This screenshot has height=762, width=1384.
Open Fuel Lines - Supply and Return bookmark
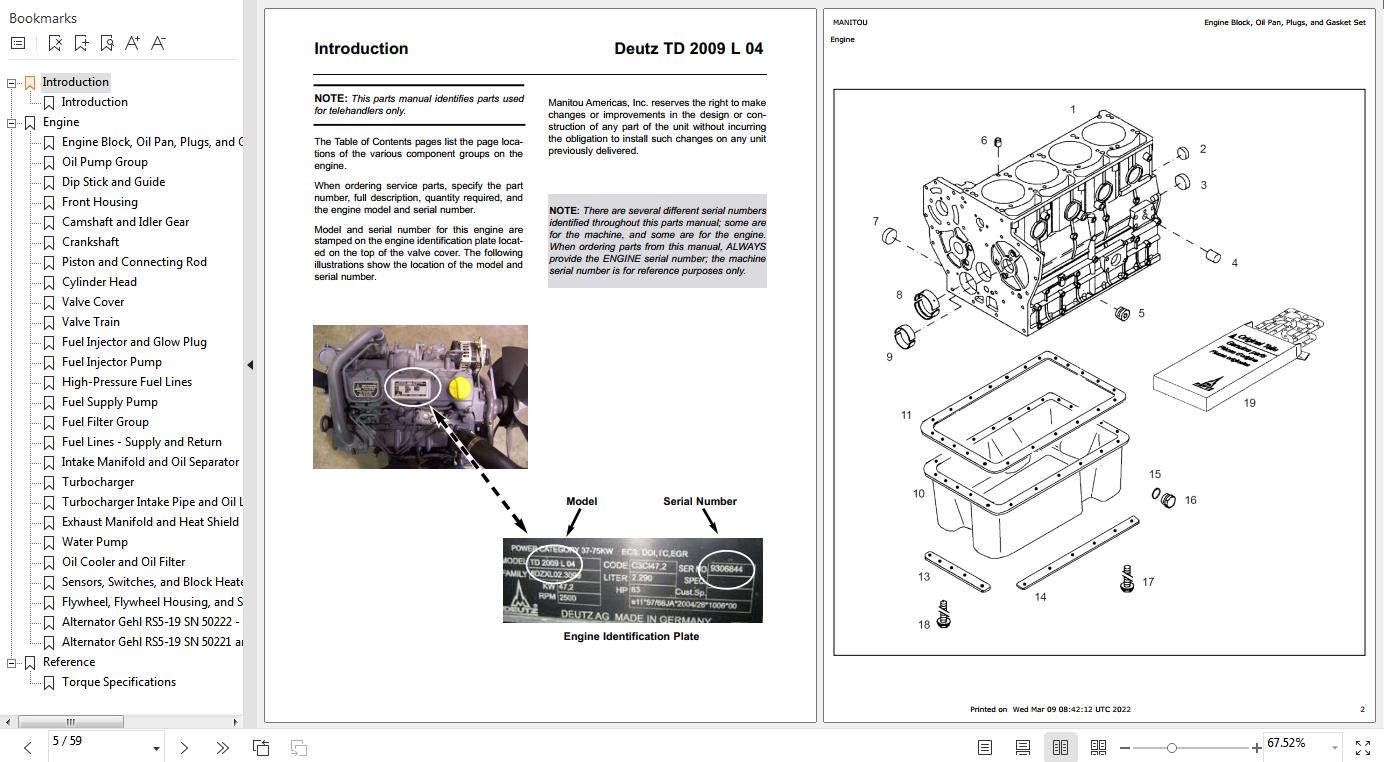point(141,442)
